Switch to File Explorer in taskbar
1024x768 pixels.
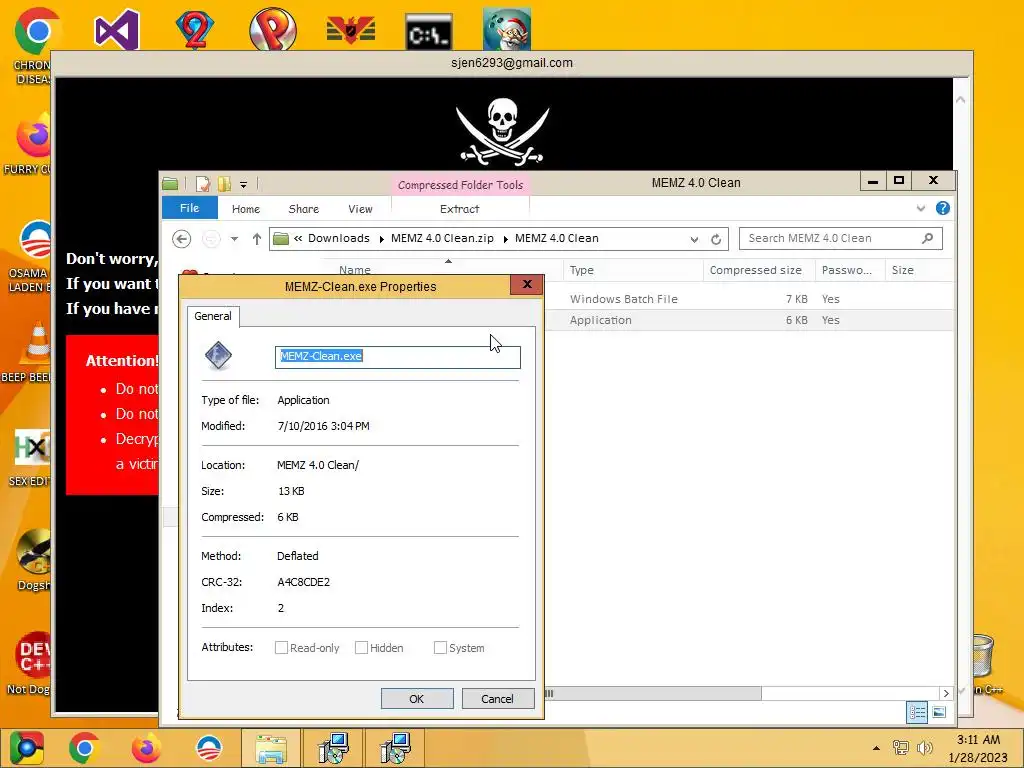tap(271, 748)
